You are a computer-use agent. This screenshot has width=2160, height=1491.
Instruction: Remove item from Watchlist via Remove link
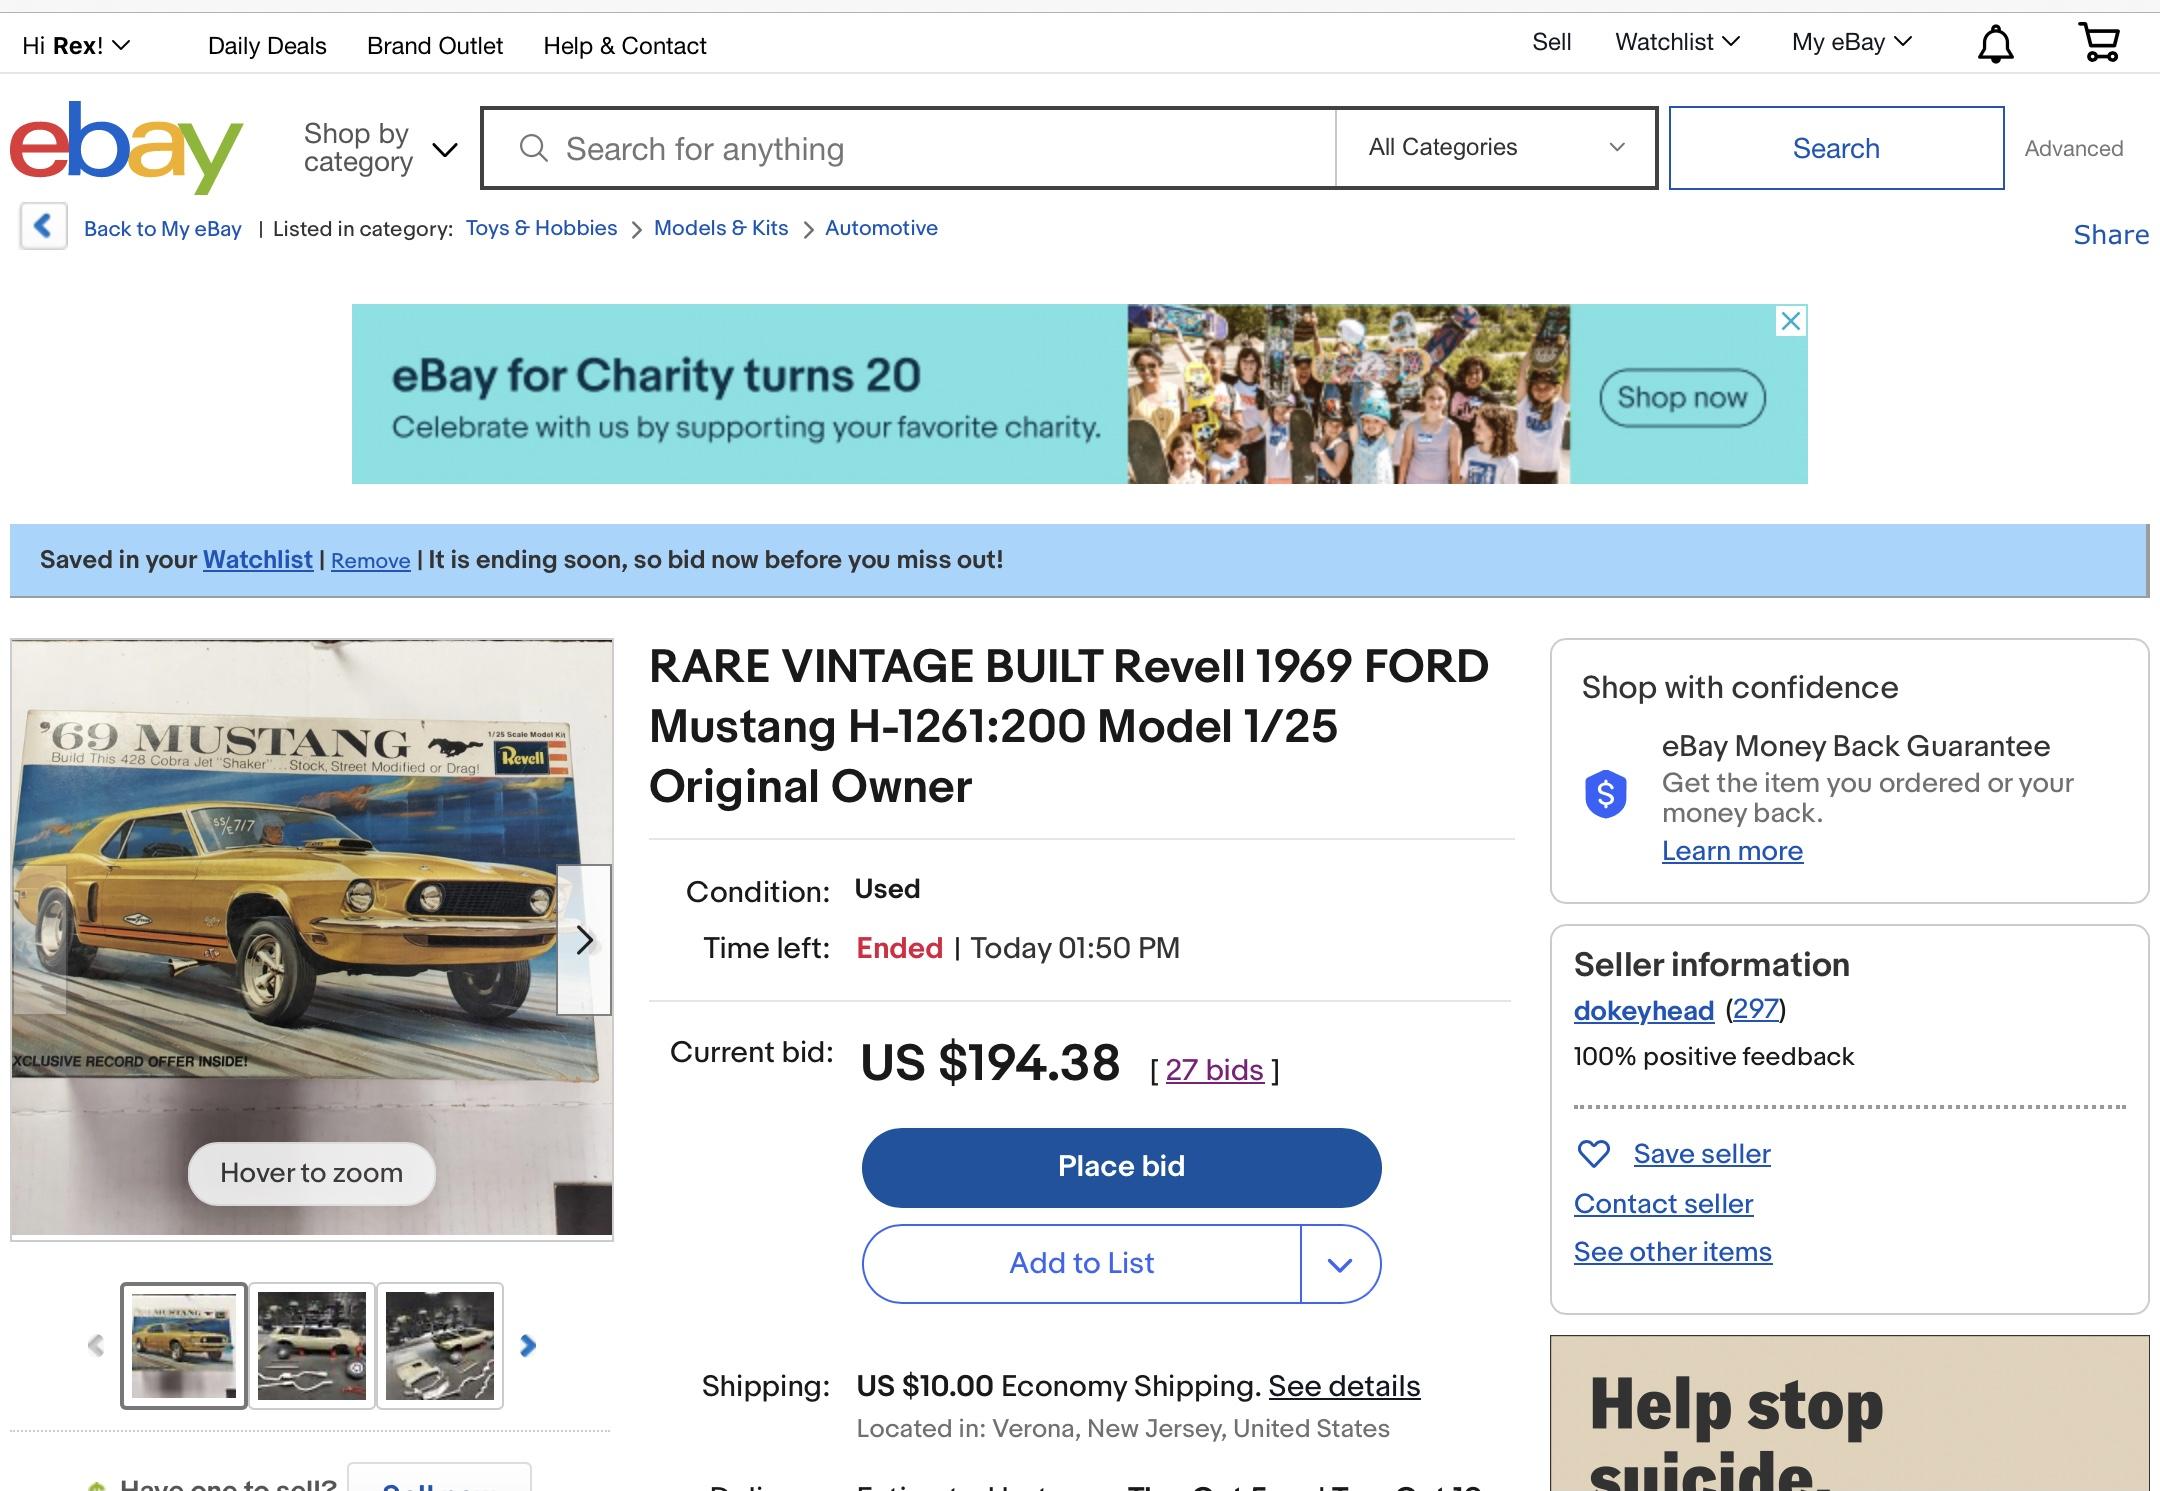pos(370,561)
